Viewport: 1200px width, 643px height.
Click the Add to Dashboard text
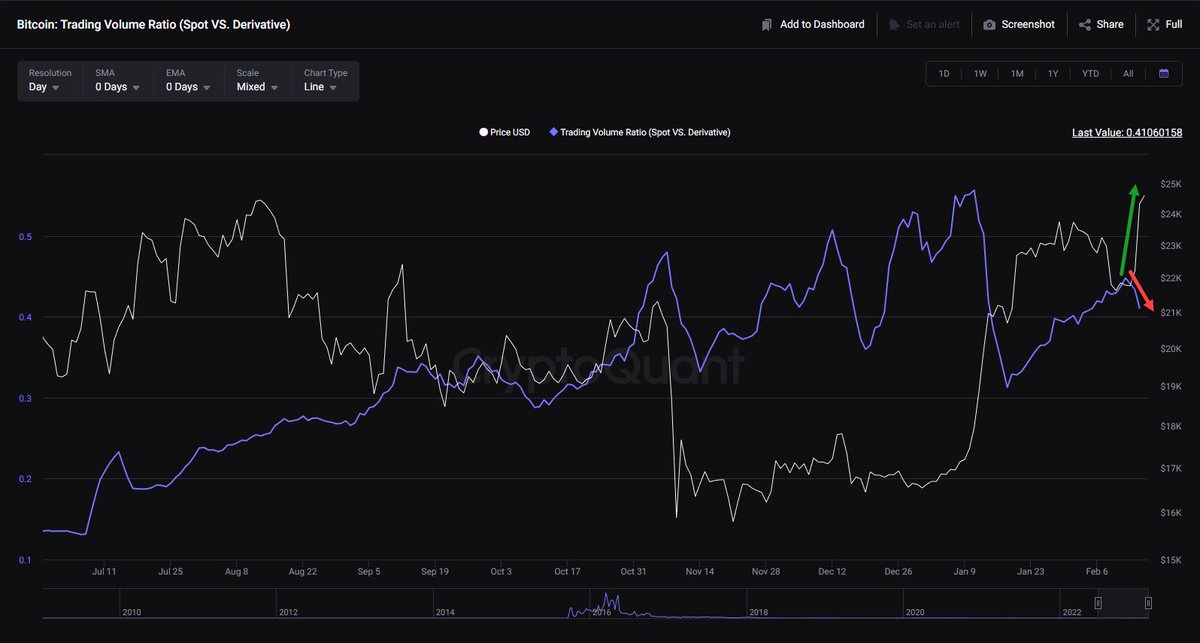822,24
